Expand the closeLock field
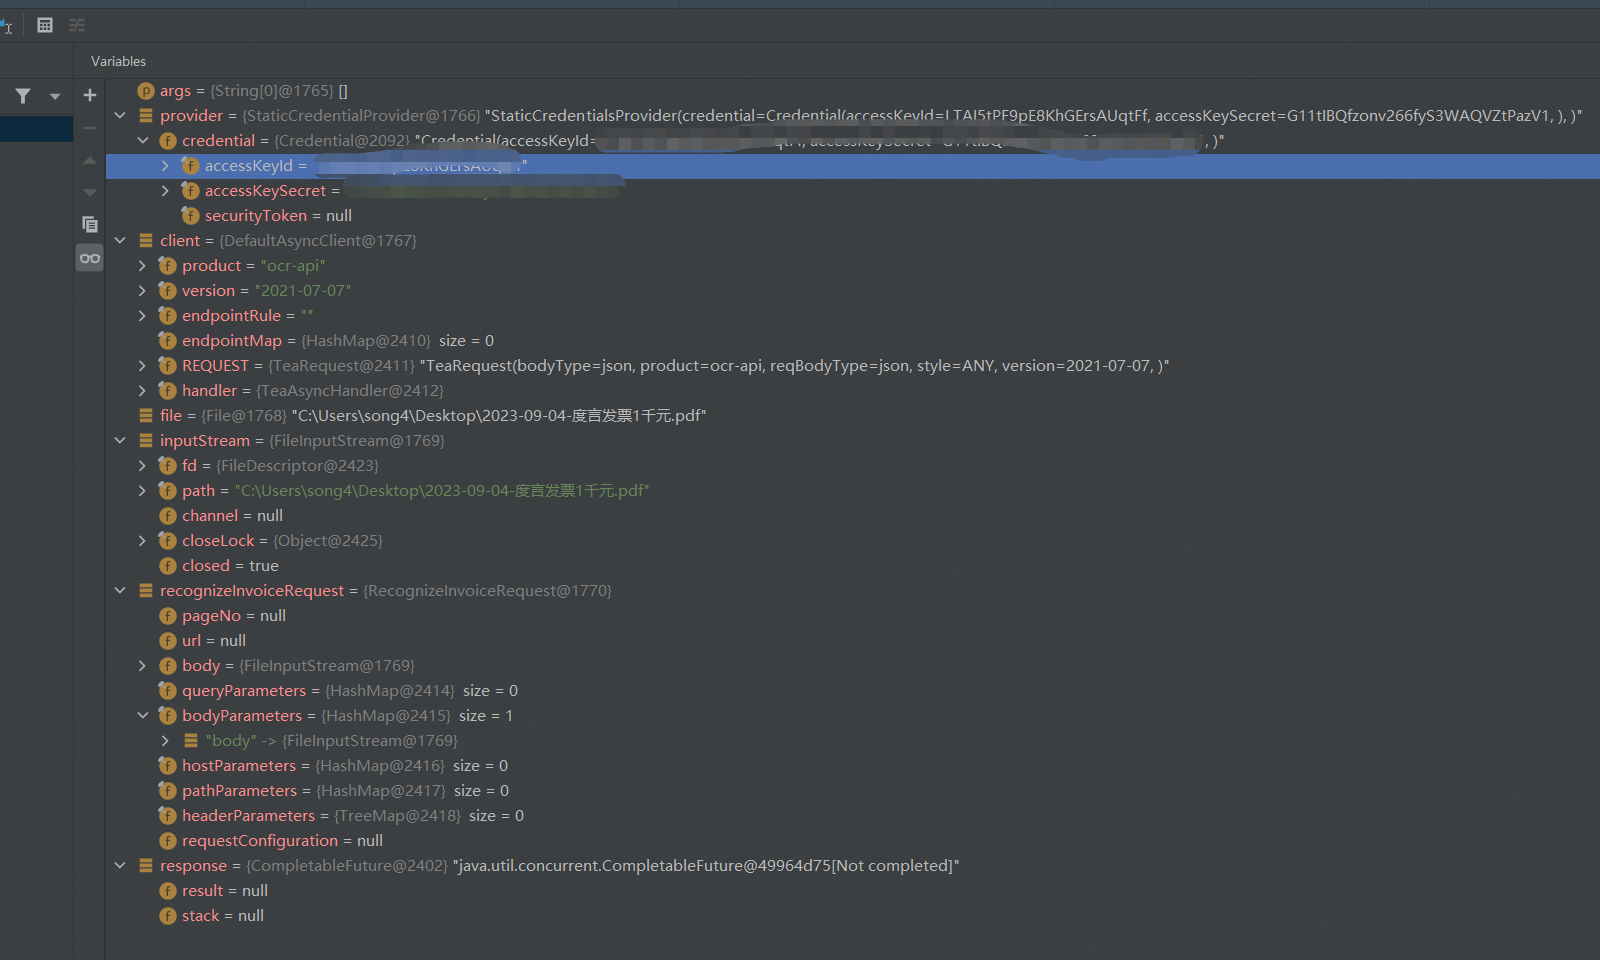Screen dimensions: 1600x960 click(143, 541)
